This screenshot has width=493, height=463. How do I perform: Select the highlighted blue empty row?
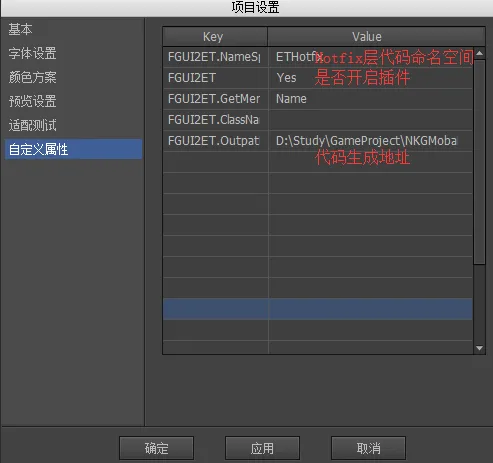(318, 309)
